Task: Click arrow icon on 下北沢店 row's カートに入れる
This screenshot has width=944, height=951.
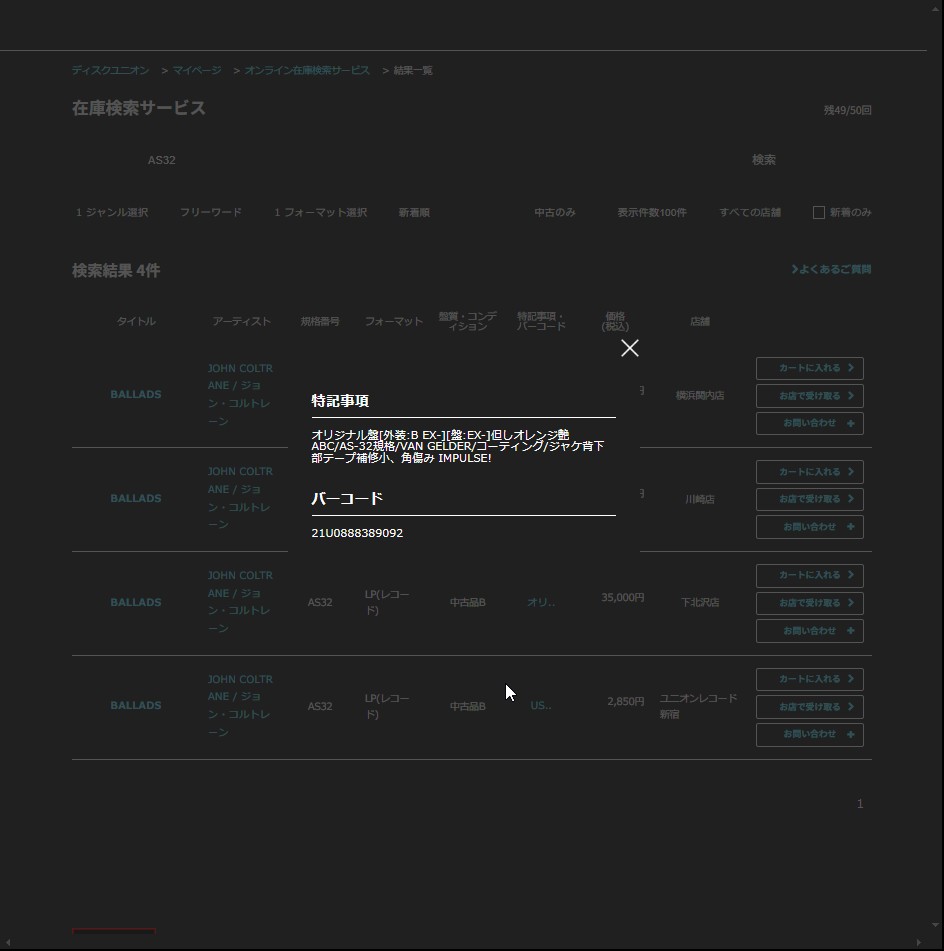Action: pos(851,575)
